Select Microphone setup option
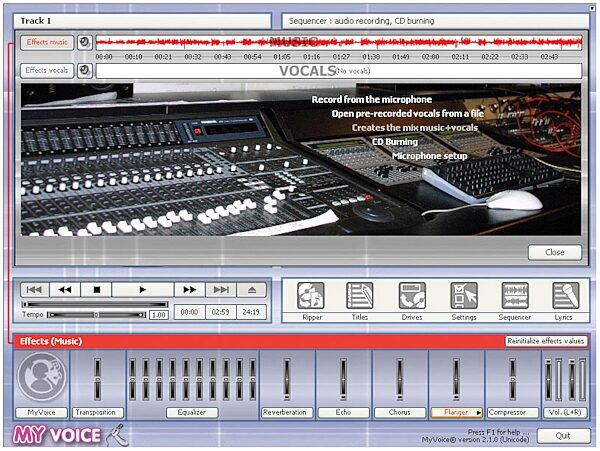Viewport: 600px width, 451px height. pos(429,156)
